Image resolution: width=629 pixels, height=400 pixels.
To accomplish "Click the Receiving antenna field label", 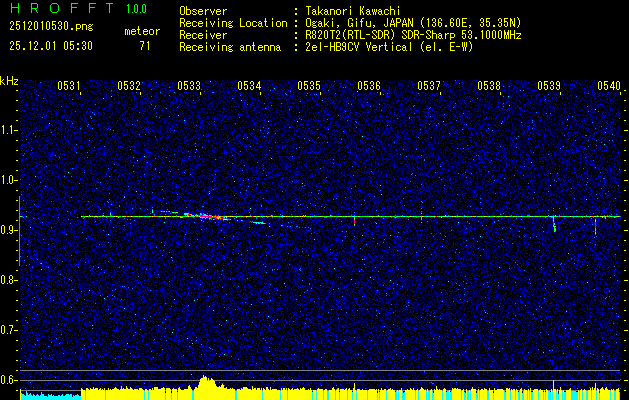I will [230, 47].
